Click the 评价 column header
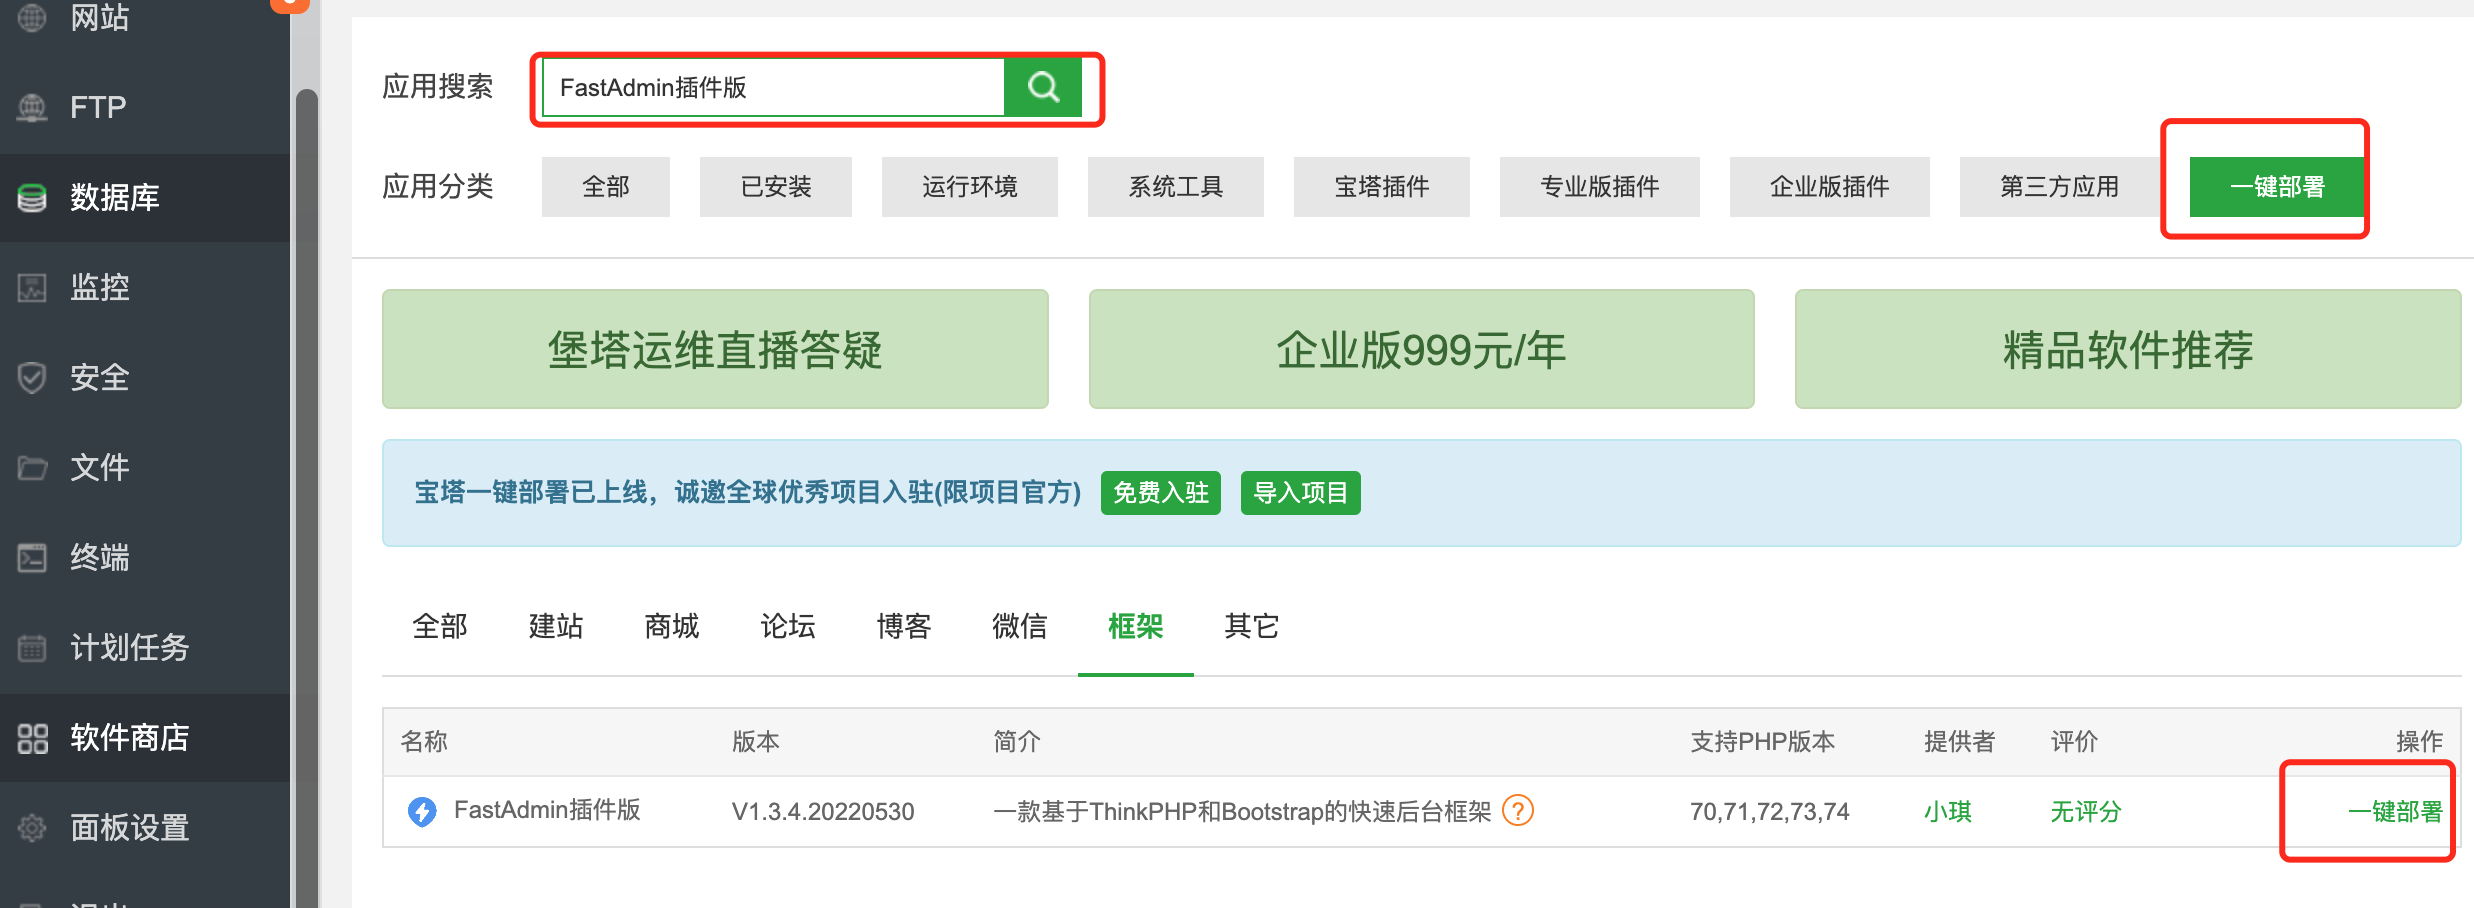Image resolution: width=2474 pixels, height=908 pixels. pos(2074,741)
